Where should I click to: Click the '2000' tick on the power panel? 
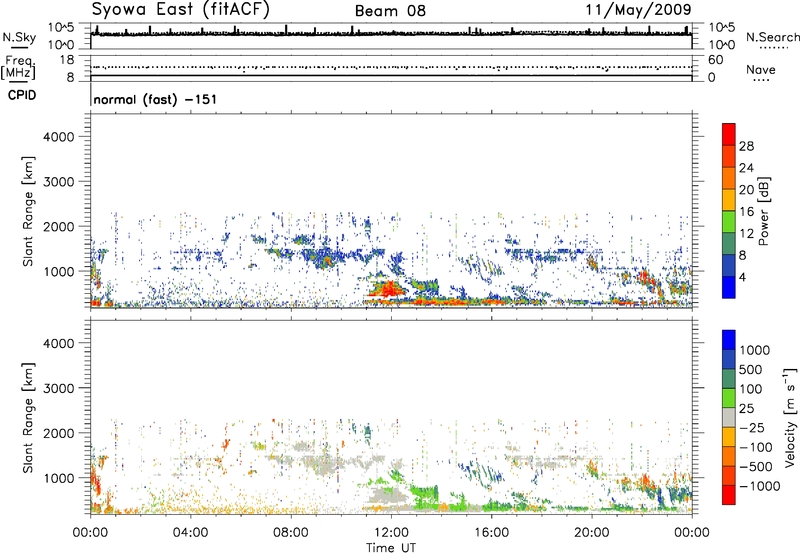tap(58, 226)
